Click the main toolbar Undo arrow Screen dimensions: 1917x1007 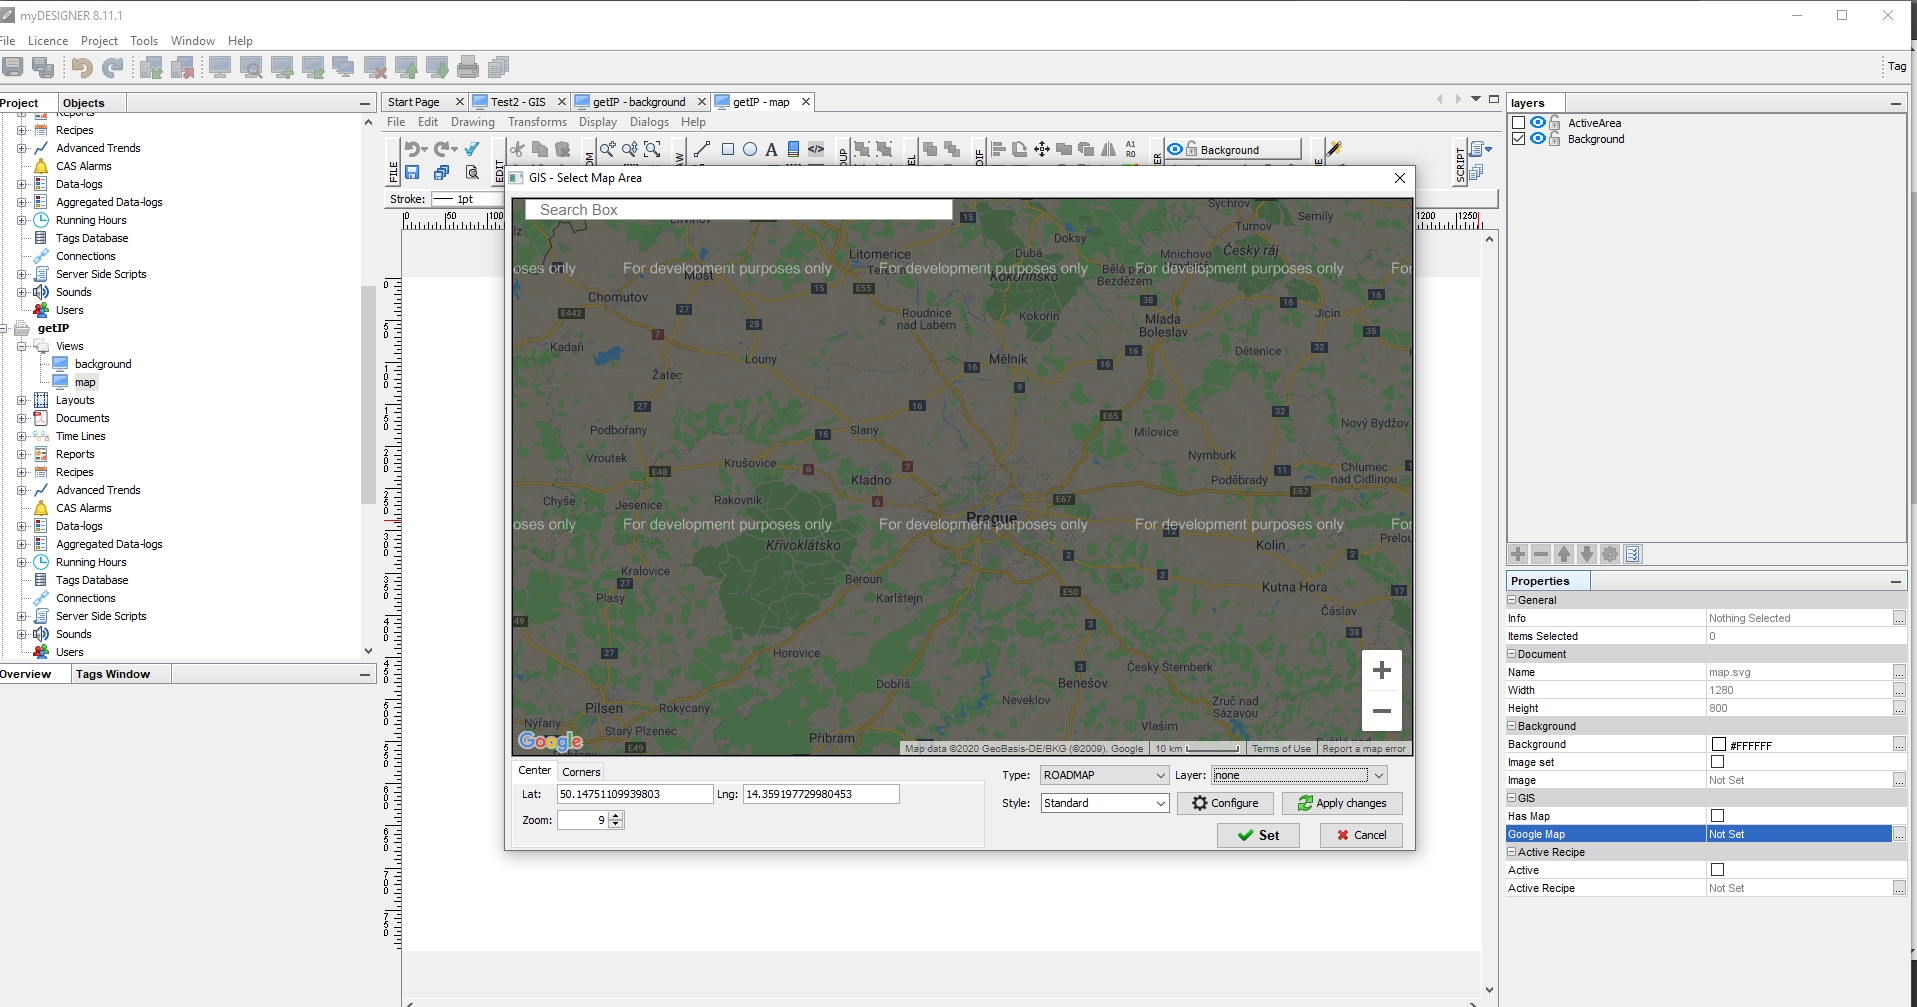(82, 67)
